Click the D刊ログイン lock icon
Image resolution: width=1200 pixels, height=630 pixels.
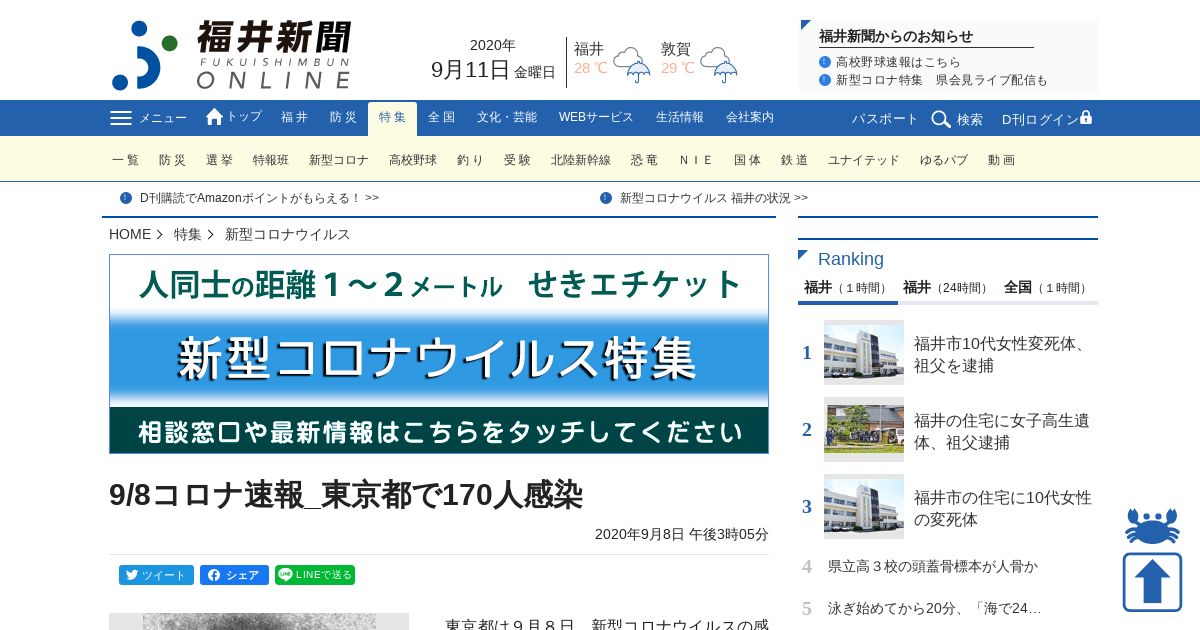click(x=1086, y=117)
